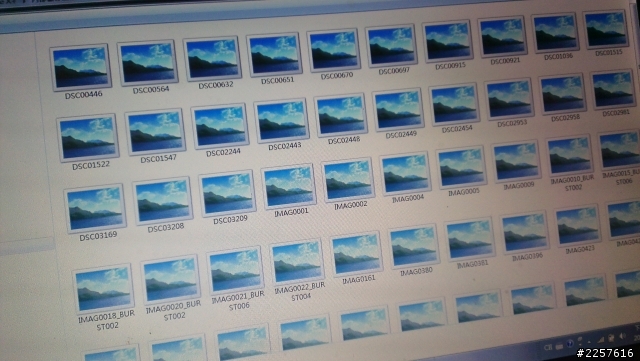Open the volume speaker tray icon
This screenshot has width=640, height=361.
622,336
